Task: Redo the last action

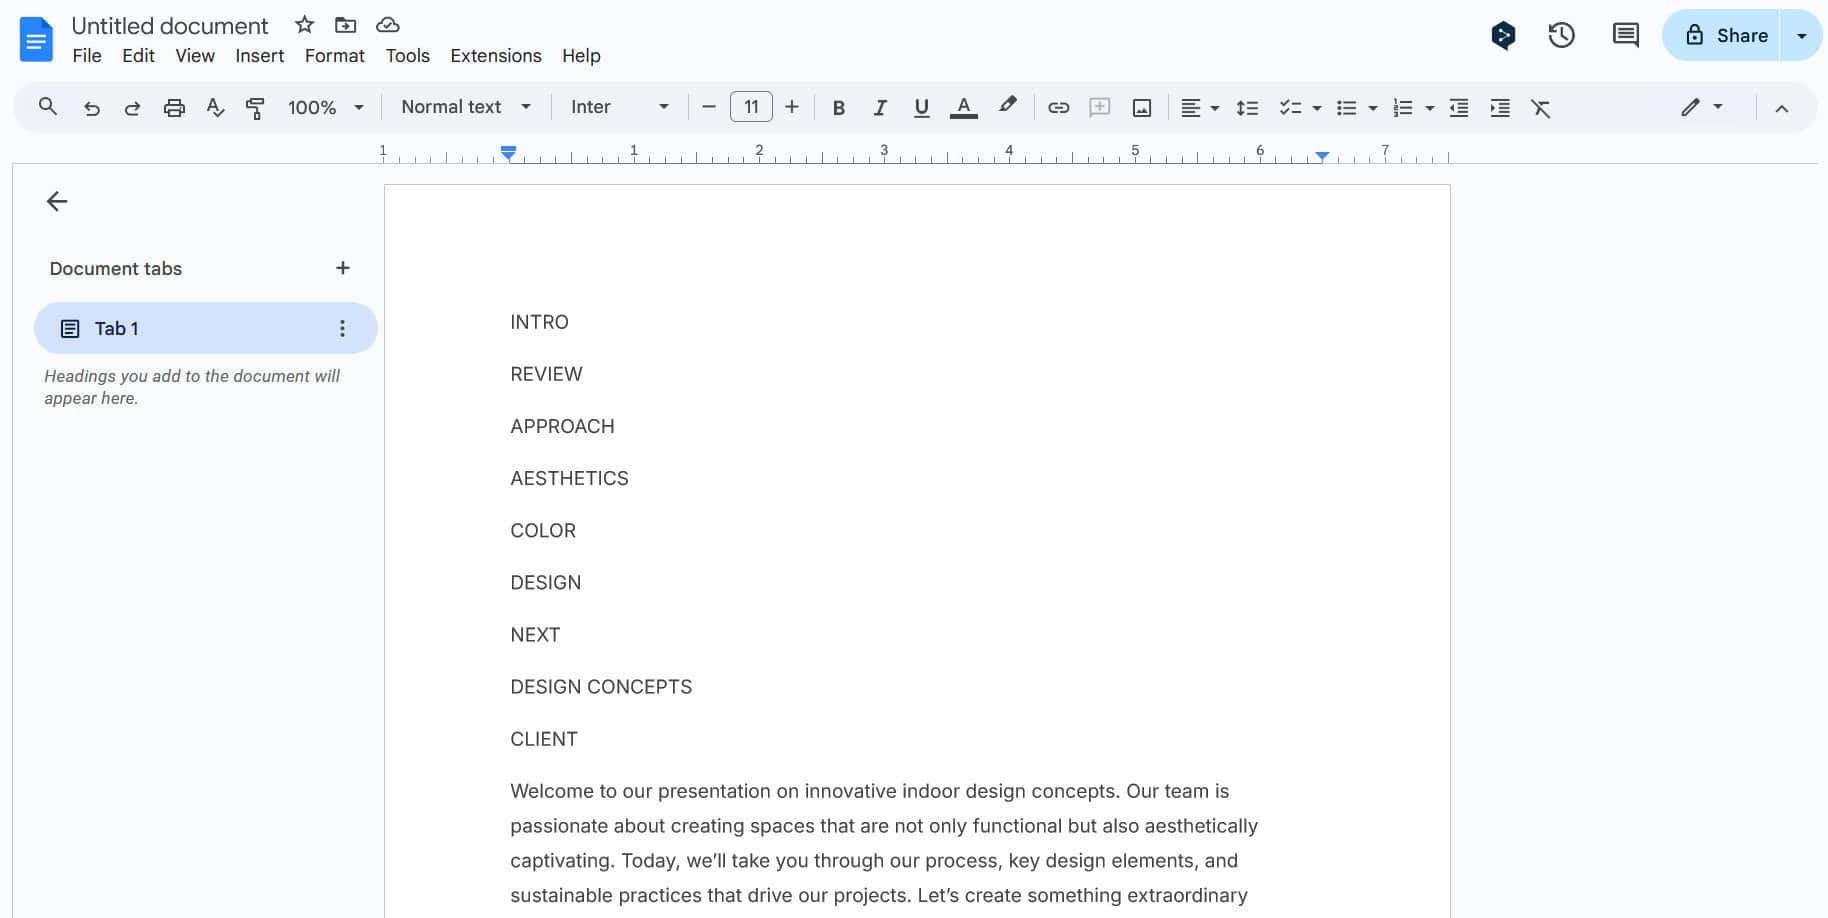Action: [x=132, y=107]
